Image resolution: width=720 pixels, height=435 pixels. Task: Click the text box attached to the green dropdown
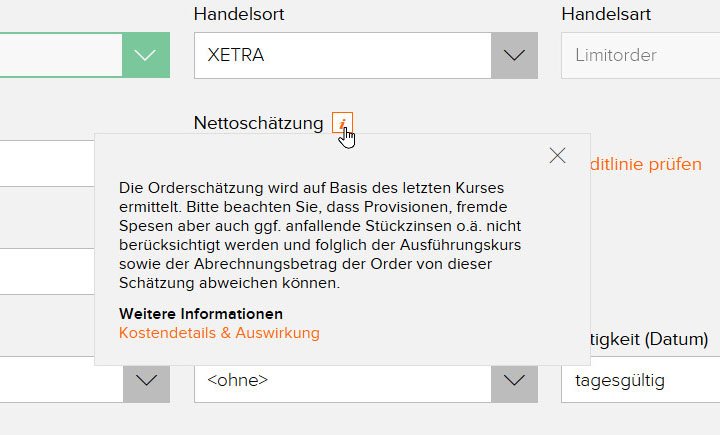pos(60,55)
